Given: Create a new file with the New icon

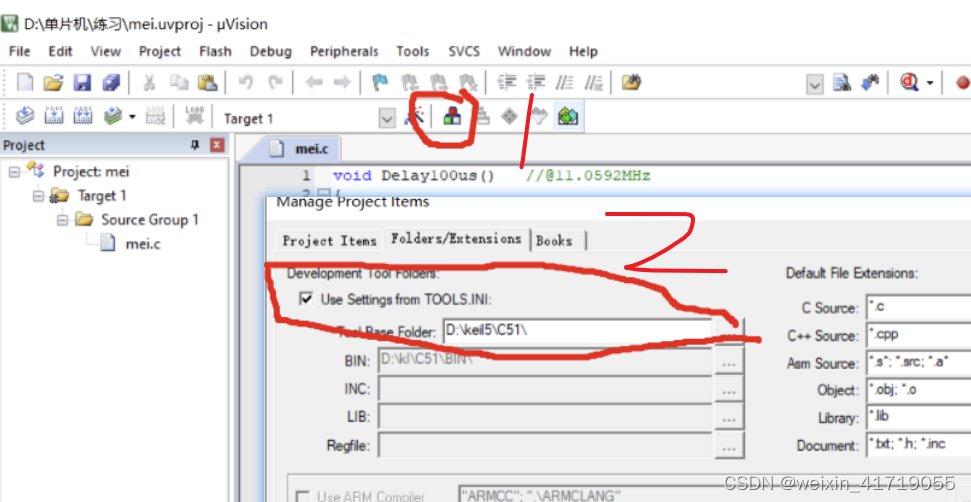Looking at the screenshot, I should click(x=25, y=82).
